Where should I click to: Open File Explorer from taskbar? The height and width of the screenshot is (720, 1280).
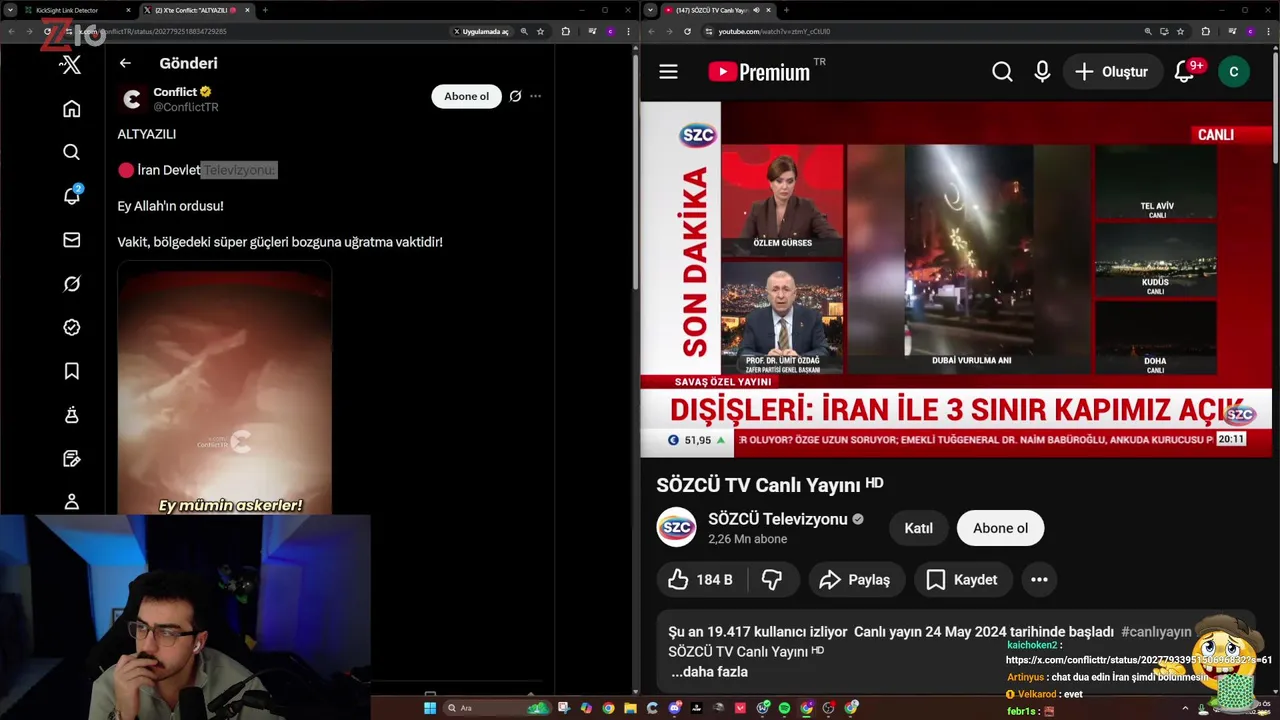630,708
